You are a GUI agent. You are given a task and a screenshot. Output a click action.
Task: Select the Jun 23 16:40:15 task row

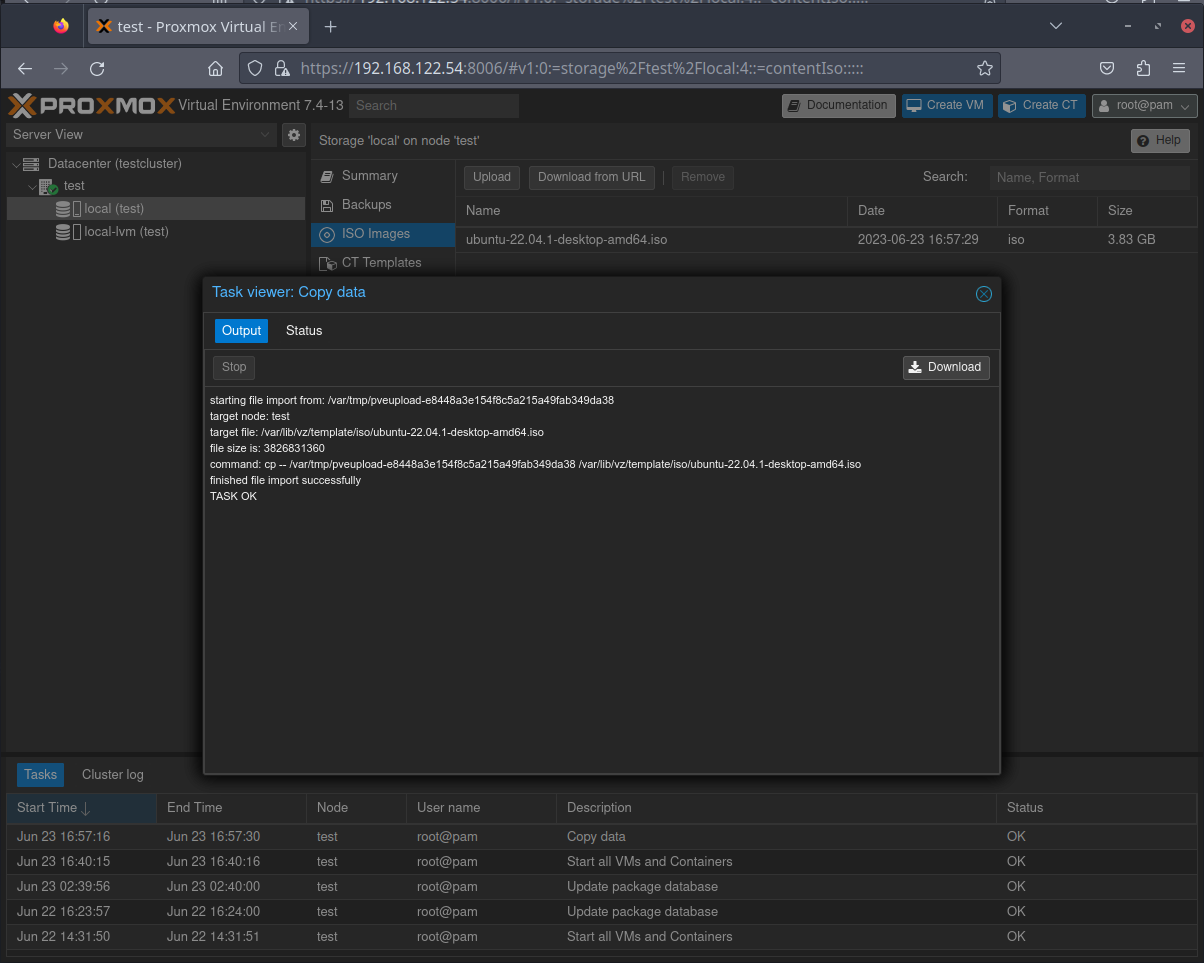tap(601, 861)
